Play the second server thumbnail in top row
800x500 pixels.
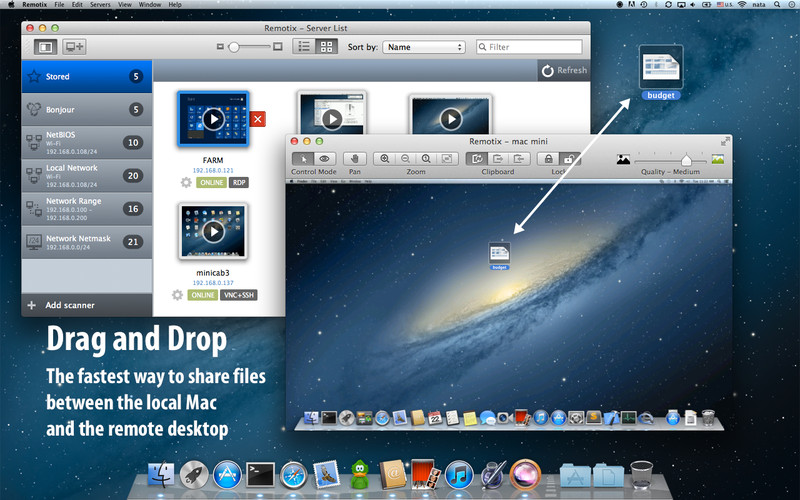pyautogui.click(x=332, y=119)
